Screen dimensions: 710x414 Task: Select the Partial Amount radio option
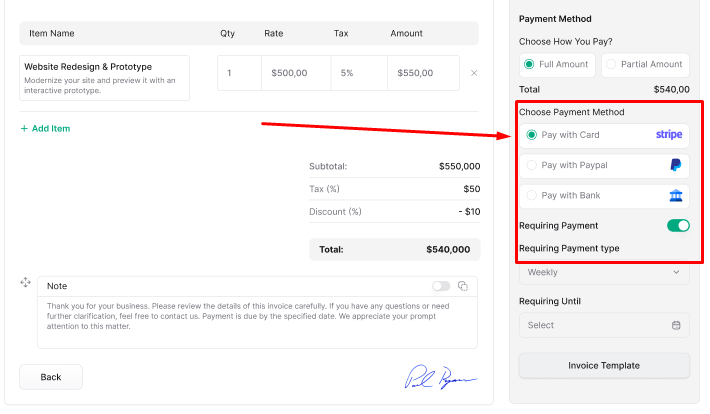pyautogui.click(x=610, y=64)
